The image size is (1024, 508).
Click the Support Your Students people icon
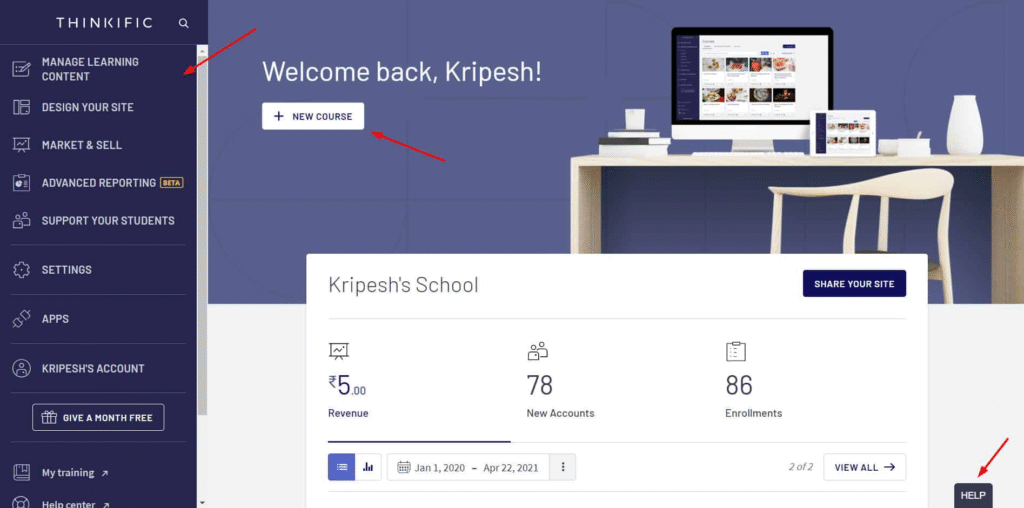click(21, 221)
